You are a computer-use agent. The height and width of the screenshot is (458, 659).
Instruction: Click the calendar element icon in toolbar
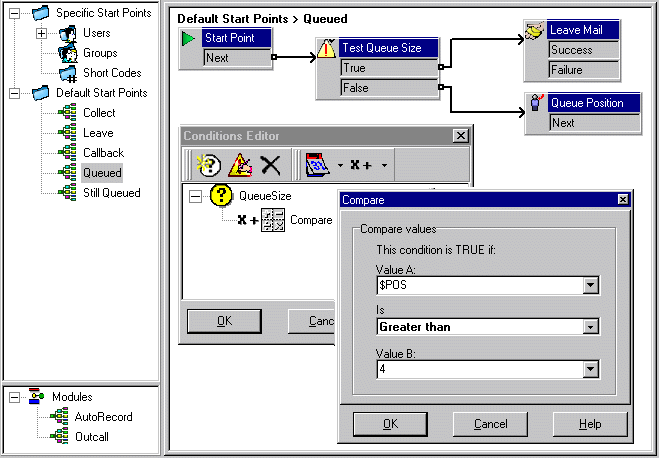[x=318, y=165]
